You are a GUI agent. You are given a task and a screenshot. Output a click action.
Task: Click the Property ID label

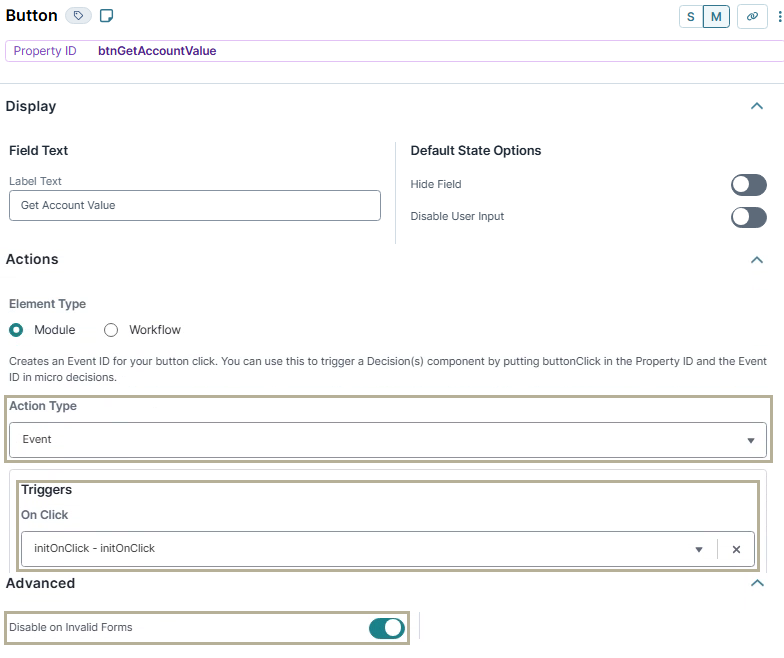coord(45,51)
